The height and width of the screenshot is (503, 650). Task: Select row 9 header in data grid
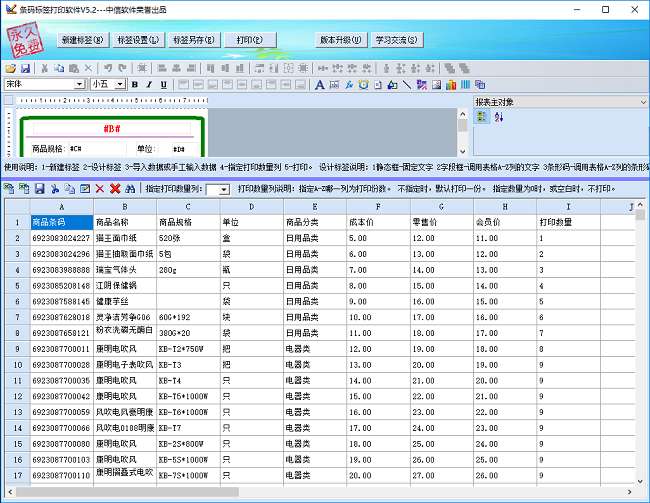(x=17, y=349)
